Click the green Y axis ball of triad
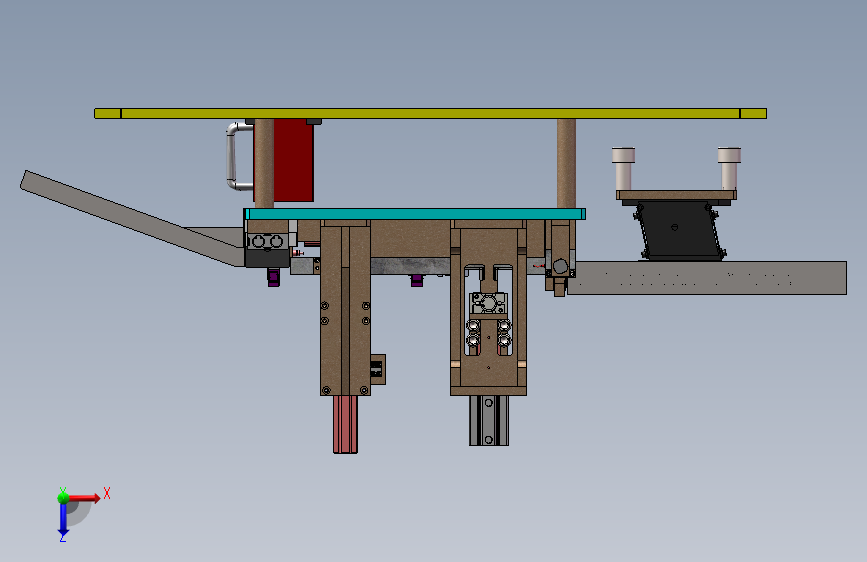Viewport: 867px width, 562px height. (x=63, y=497)
